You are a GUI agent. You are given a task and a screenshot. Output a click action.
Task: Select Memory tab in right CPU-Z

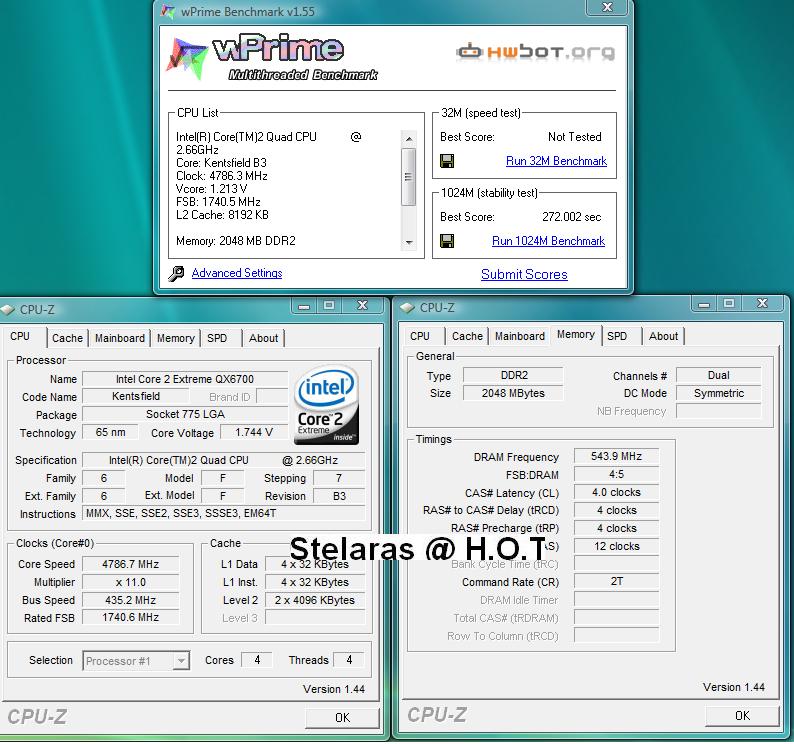576,335
